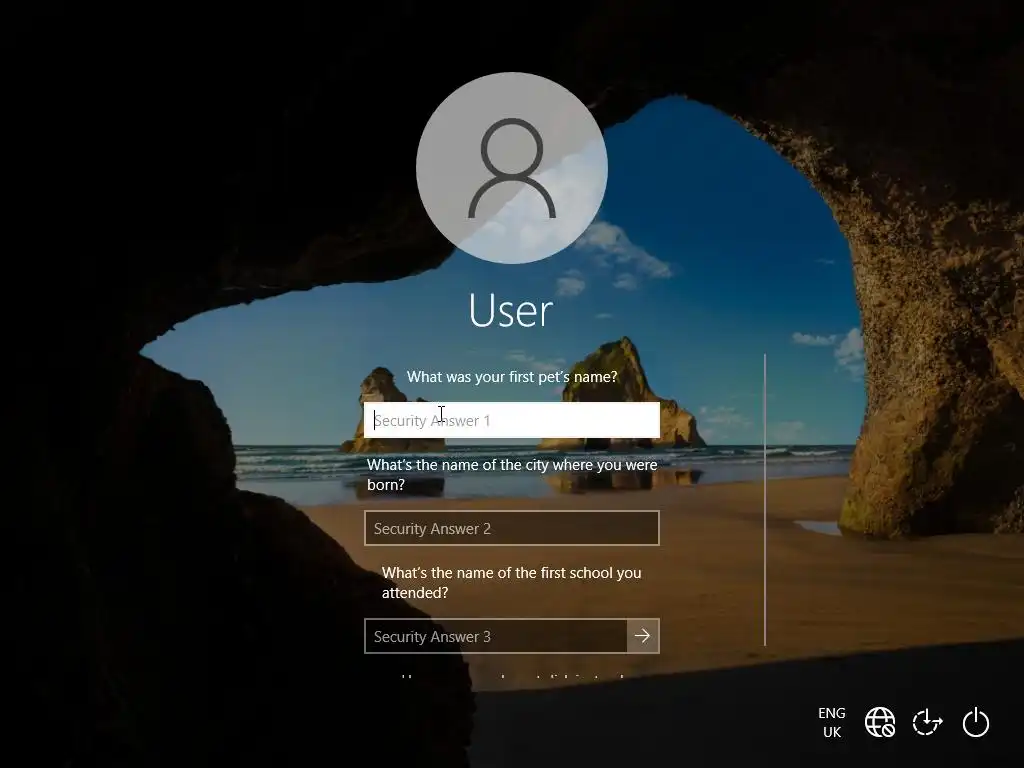Click the question about the city where you were born

(x=512, y=475)
